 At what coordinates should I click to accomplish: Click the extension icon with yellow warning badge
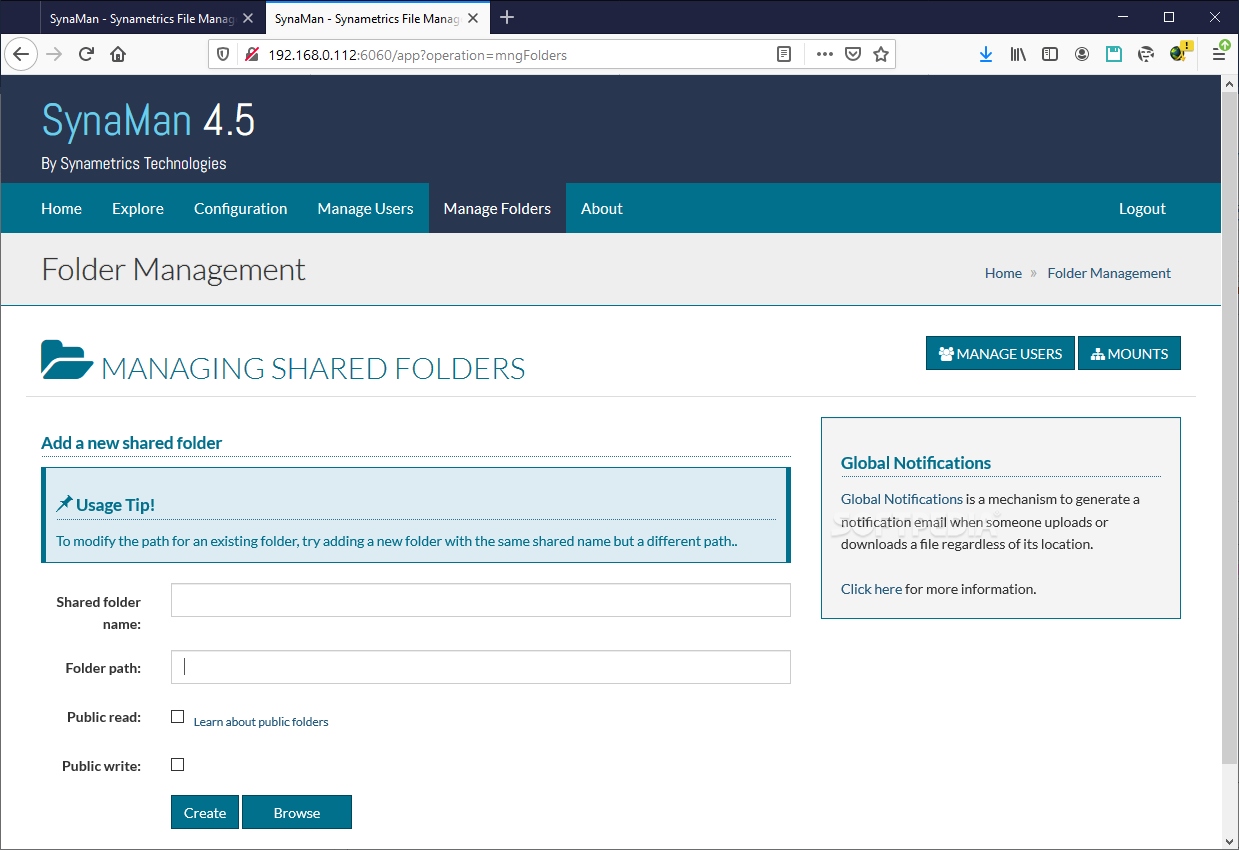pyautogui.click(x=1180, y=52)
